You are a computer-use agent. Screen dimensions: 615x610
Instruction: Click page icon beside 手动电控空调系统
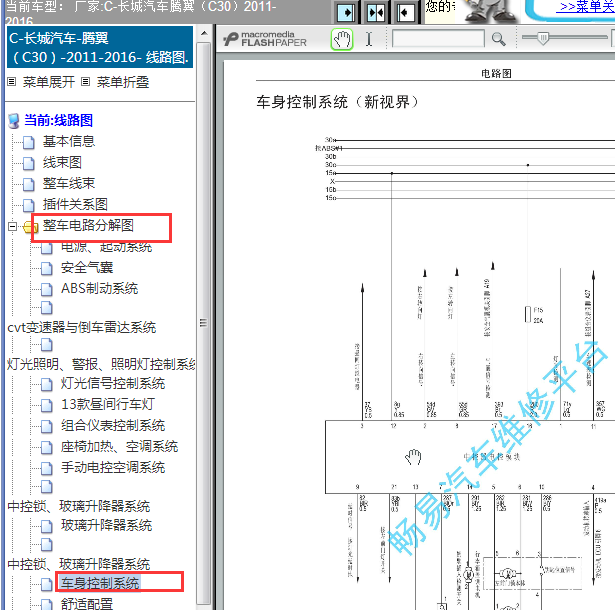tap(47, 469)
